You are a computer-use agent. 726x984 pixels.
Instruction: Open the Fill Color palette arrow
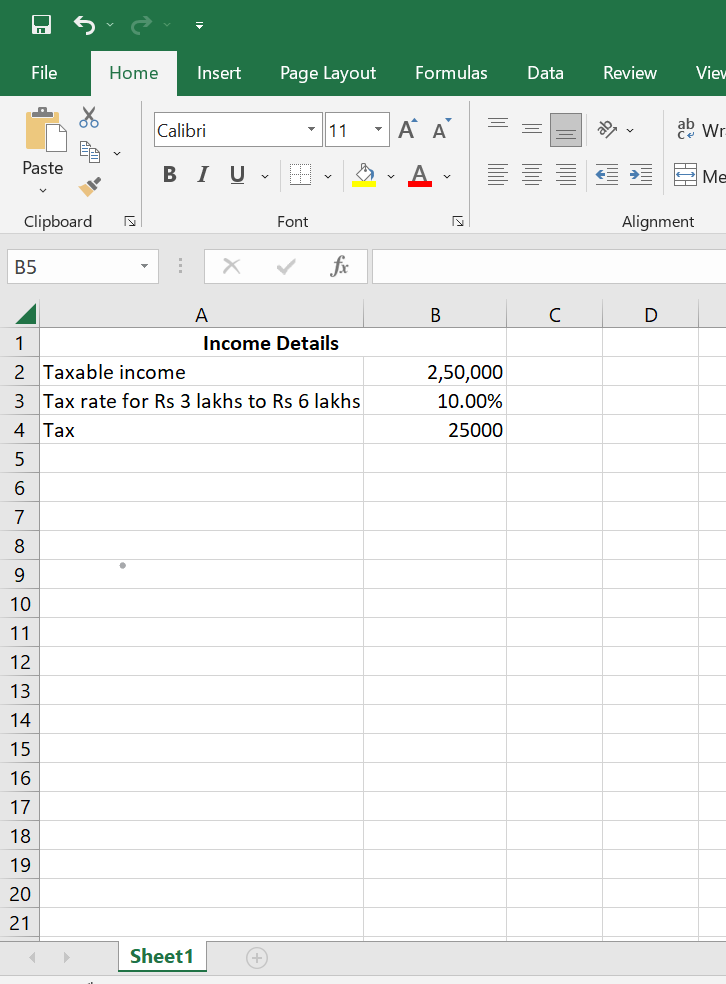[x=391, y=176]
